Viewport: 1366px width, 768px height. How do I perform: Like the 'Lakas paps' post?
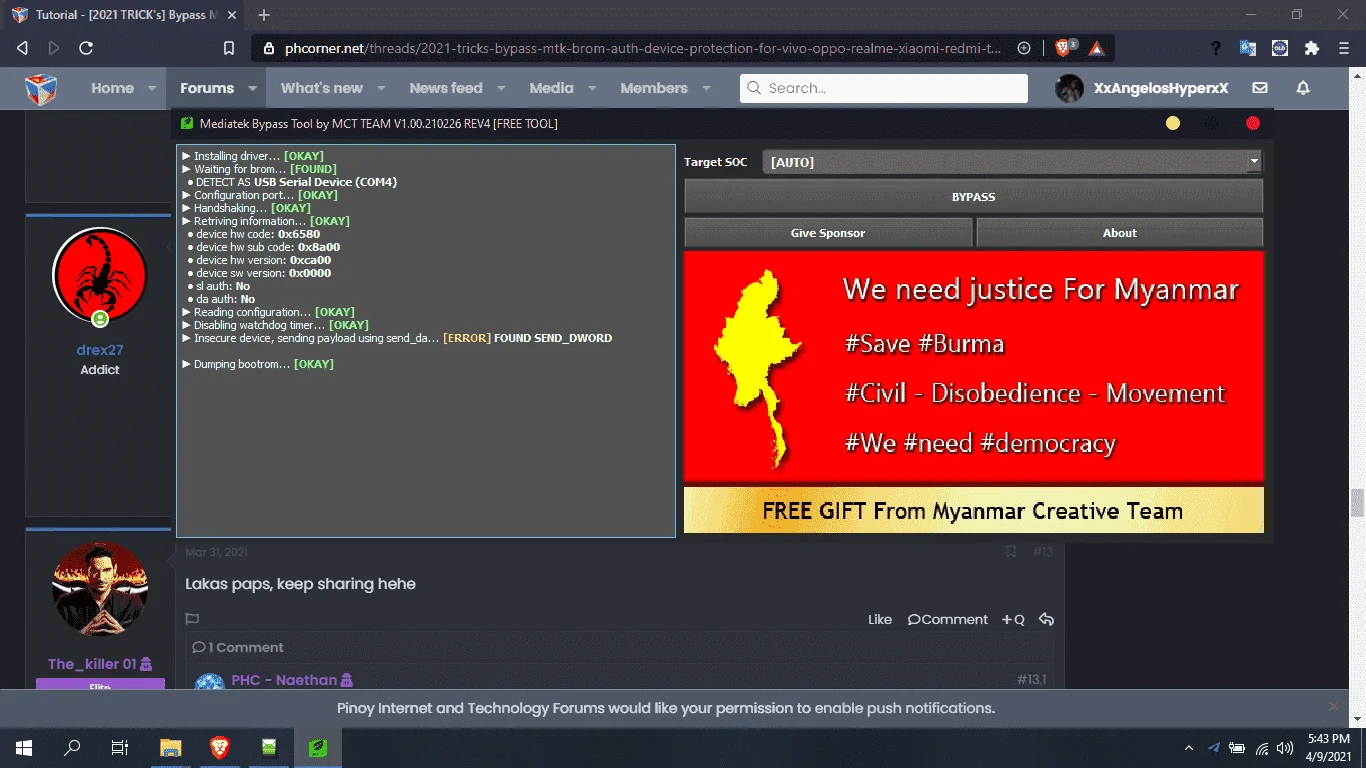coord(880,620)
